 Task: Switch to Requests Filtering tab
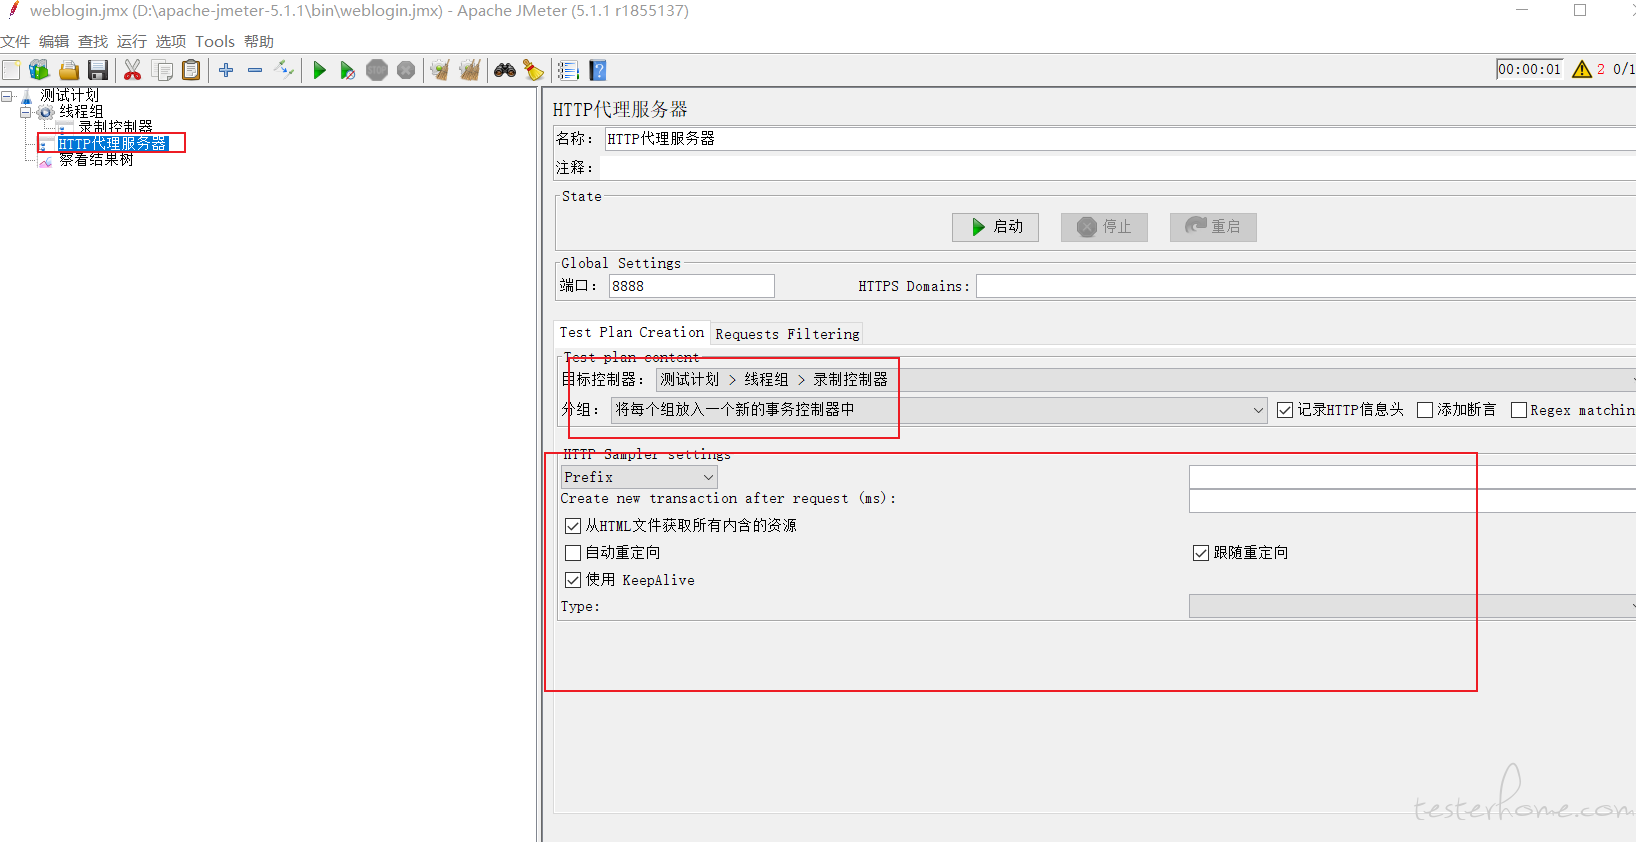(x=787, y=334)
